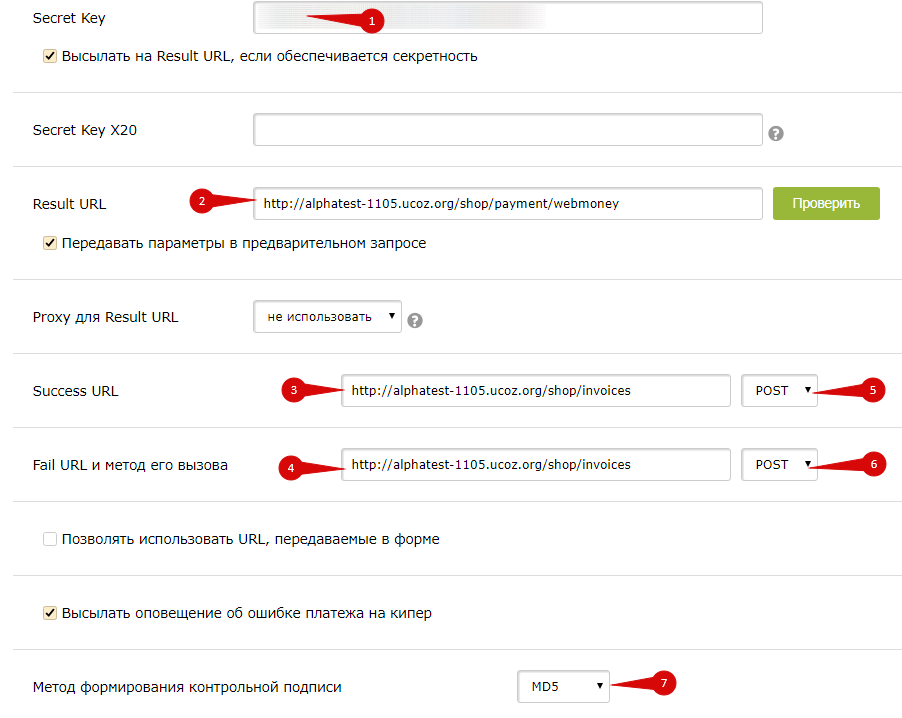Focus the Secret Key X20 field
Viewport: 902px width, 718px height.
coord(507,130)
